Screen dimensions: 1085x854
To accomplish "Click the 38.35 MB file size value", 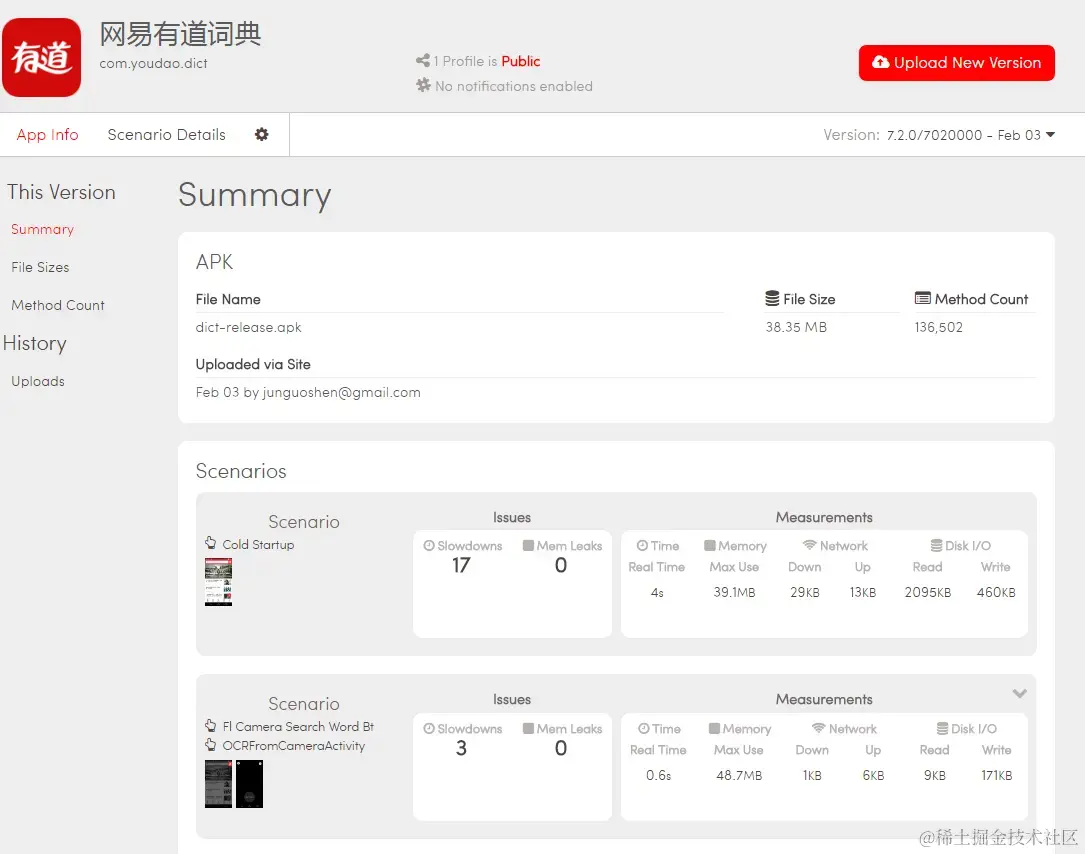I will click(x=796, y=327).
